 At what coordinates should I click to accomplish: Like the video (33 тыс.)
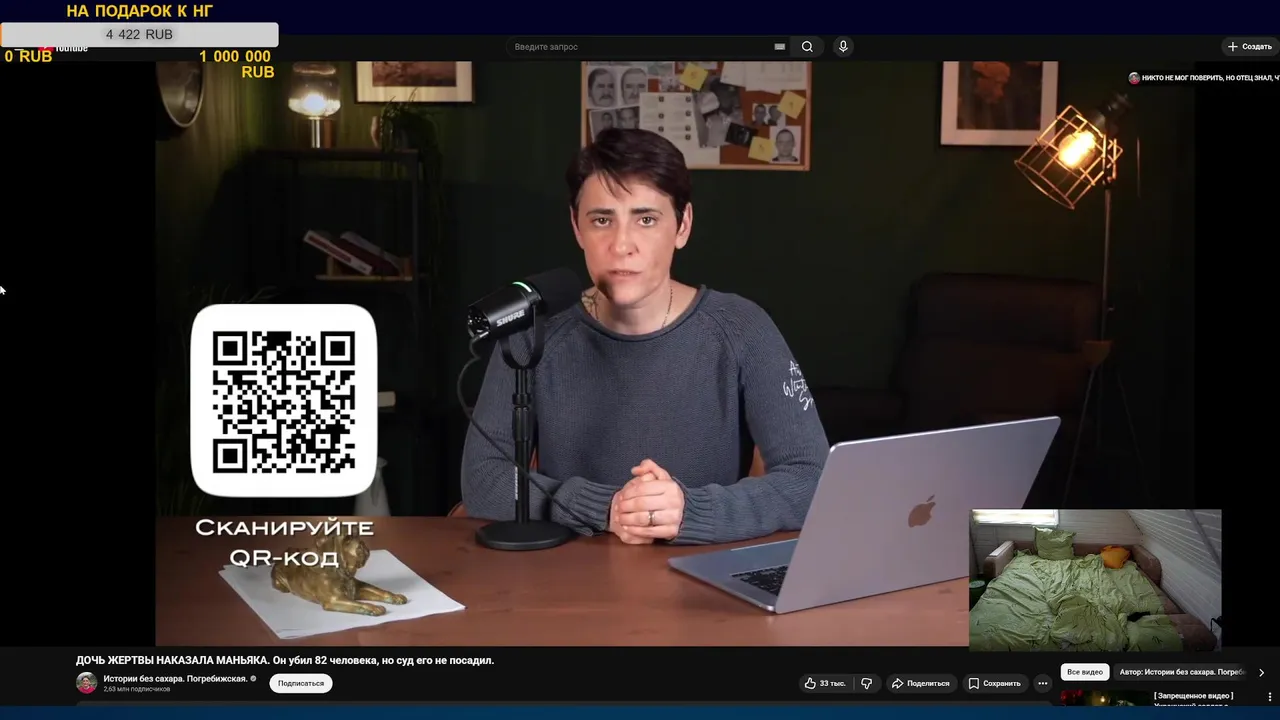[x=825, y=683]
